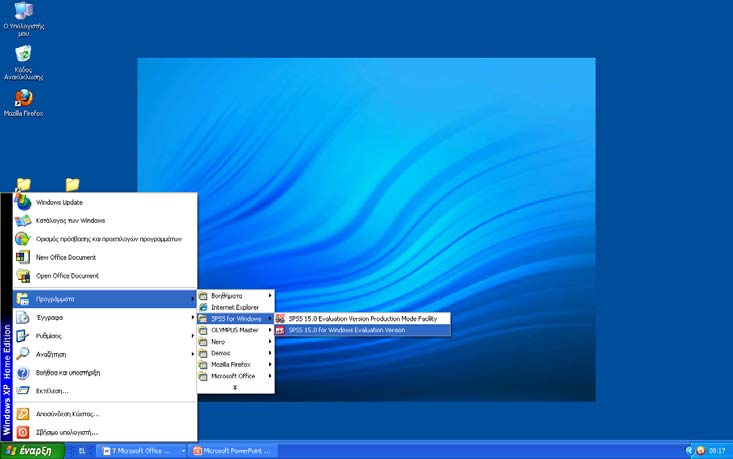Open the Mozilla Firefox entry in Programs submenu
The height and width of the screenshot is (459, 733).
[236, 365]
